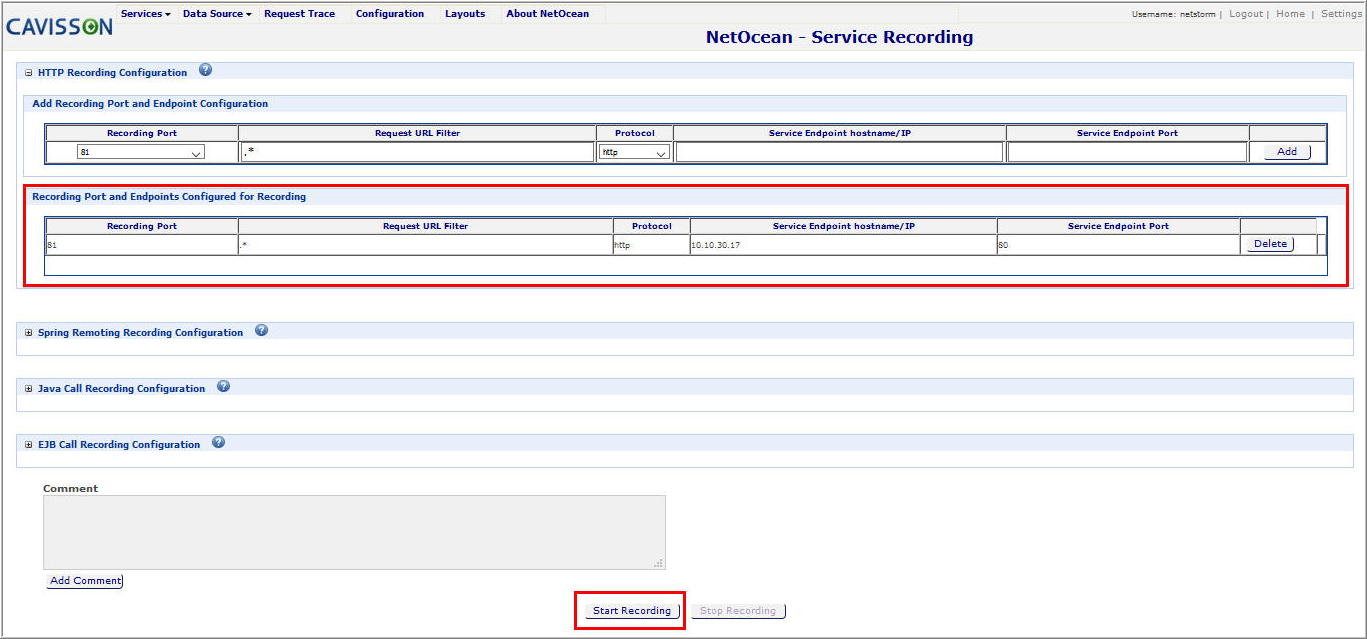Open the Recording Port dropdown

[141, 152]
